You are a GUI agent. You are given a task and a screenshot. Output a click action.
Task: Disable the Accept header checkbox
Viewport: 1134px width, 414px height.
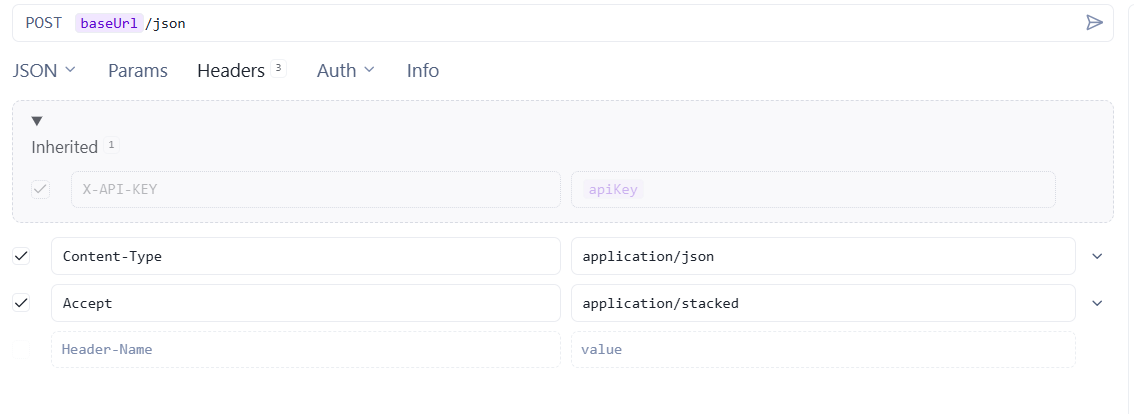[21, 303]
